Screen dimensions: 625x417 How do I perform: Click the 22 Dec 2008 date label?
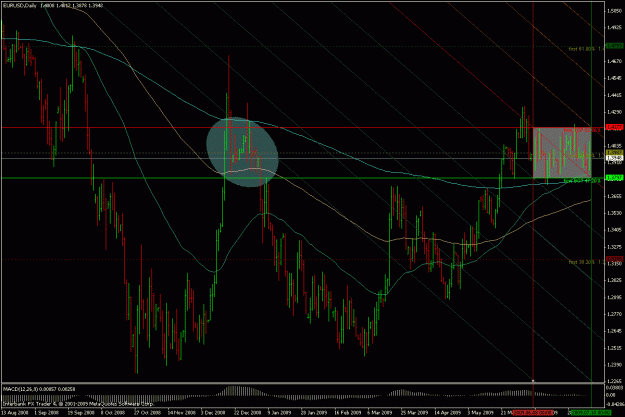247,413
